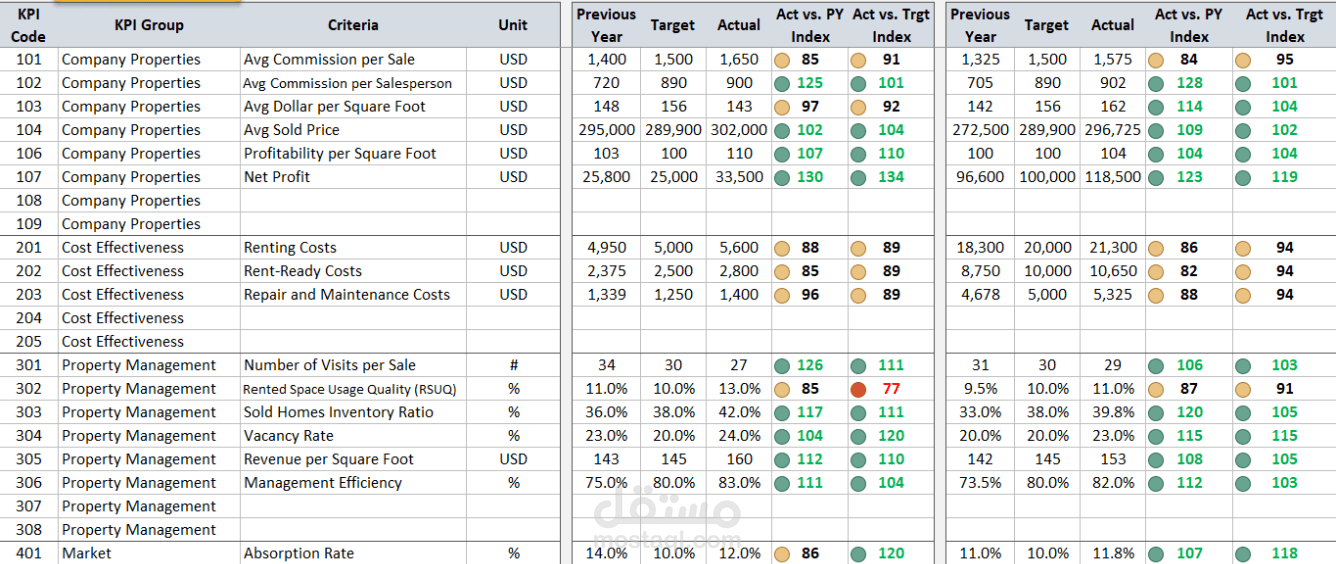Click the Number of Visits per Sale cell
This screenshot has height=564, width=1336.
pos(353,365)
